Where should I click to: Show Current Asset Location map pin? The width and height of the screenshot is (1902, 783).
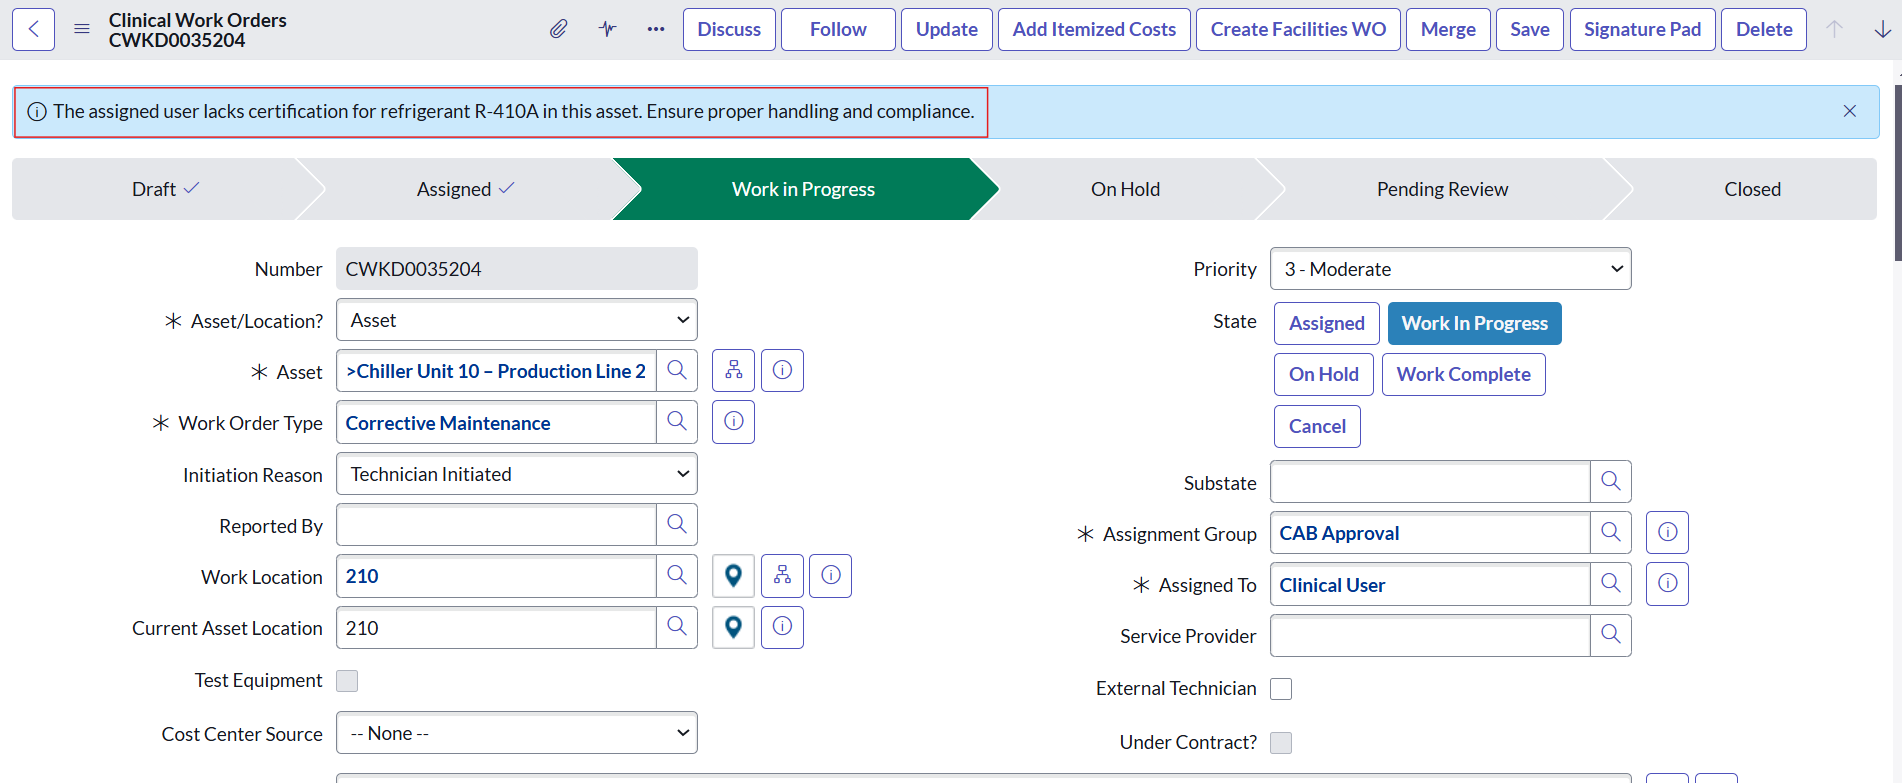pos(733,628)
